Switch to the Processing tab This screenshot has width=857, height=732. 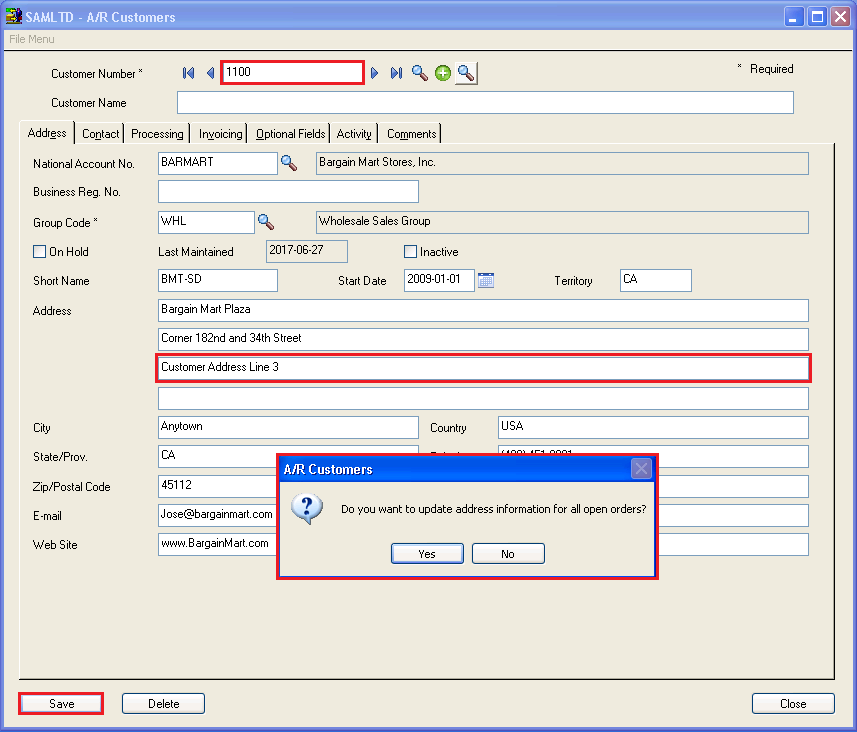click(157, 134)
